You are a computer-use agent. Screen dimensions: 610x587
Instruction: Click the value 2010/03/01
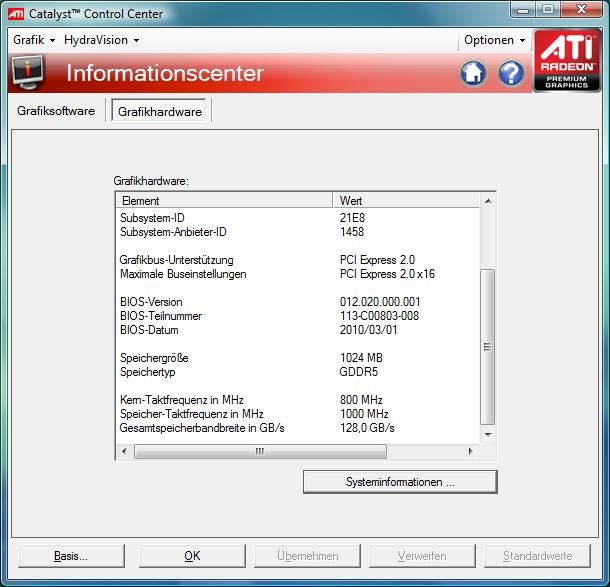(x=368, y=330)
